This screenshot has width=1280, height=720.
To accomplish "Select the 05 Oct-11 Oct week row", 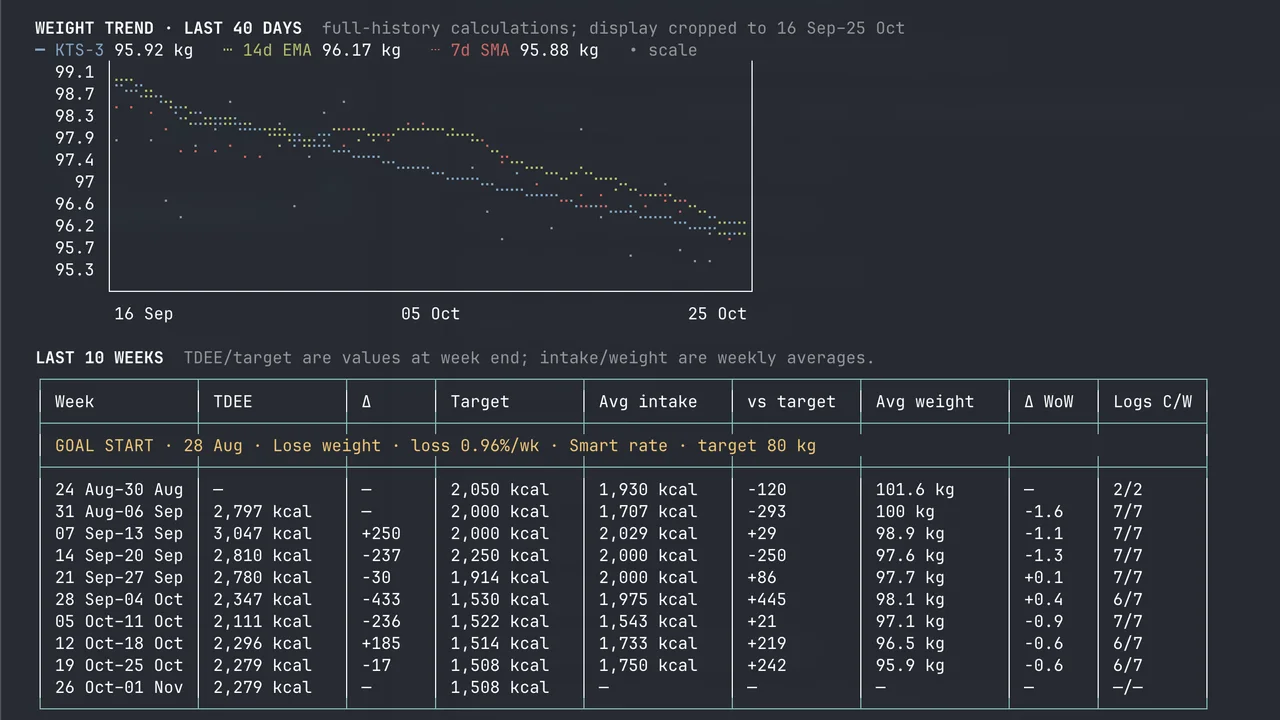I will click(x=623, y=622).
